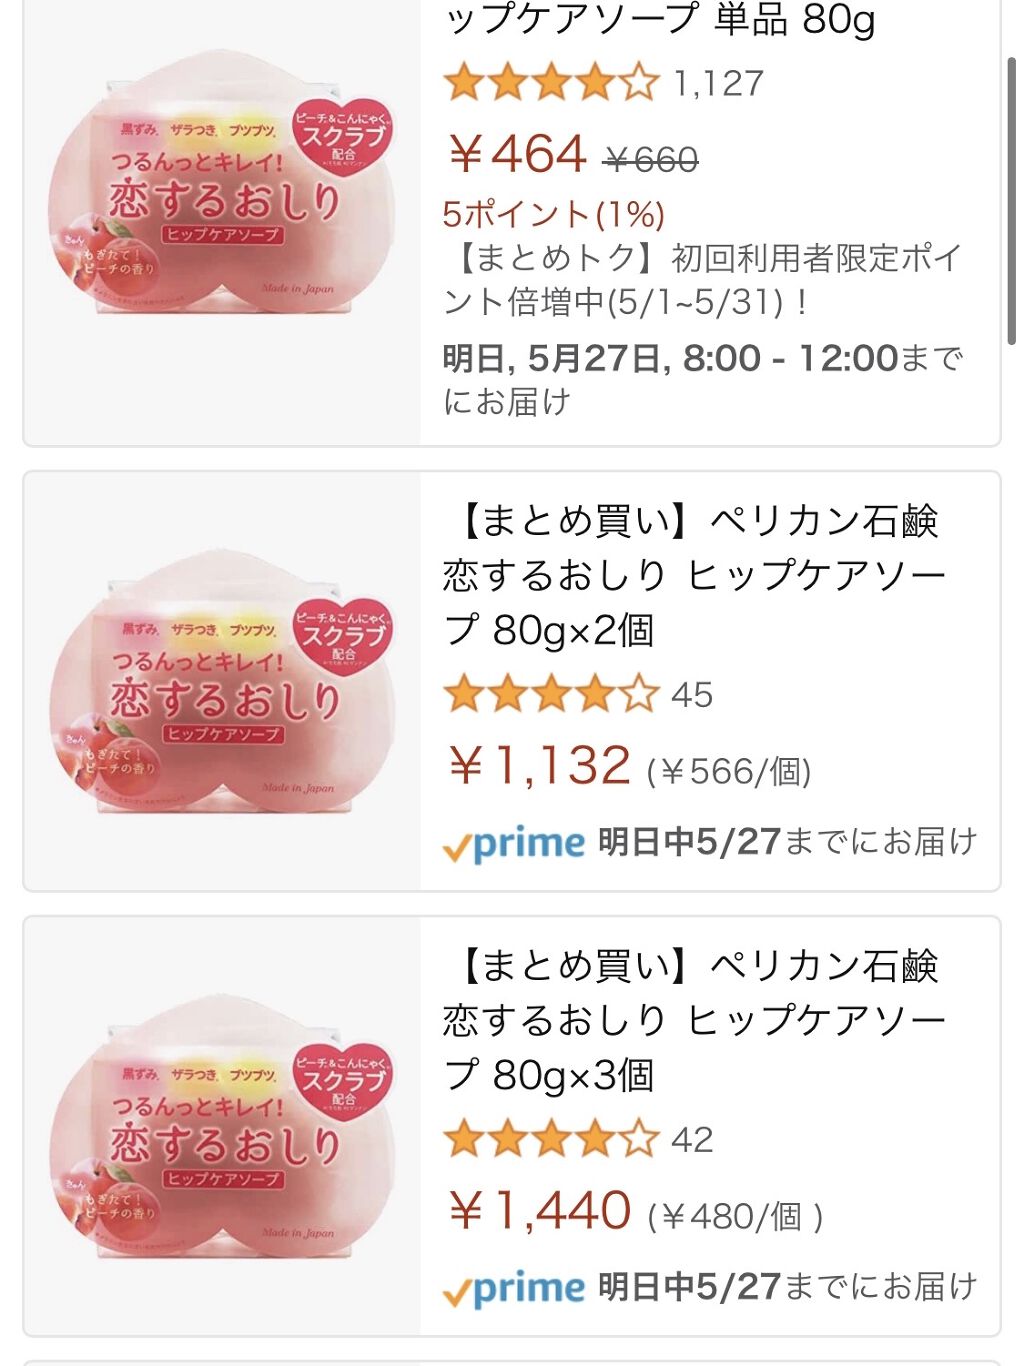Open the 80g×3個 soap product image

[x=222, y=1127]
